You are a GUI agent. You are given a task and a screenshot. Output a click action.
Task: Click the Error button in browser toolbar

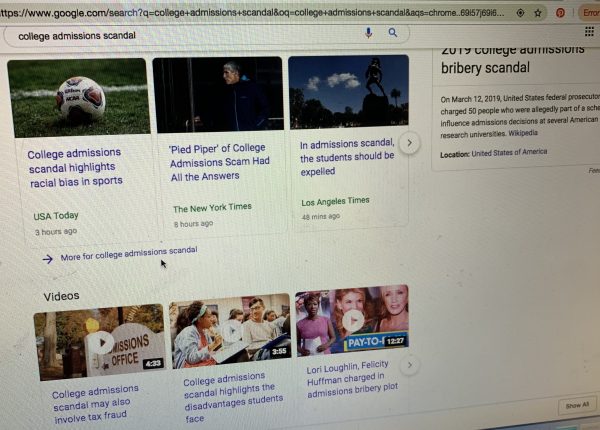[x=590, y=13]
